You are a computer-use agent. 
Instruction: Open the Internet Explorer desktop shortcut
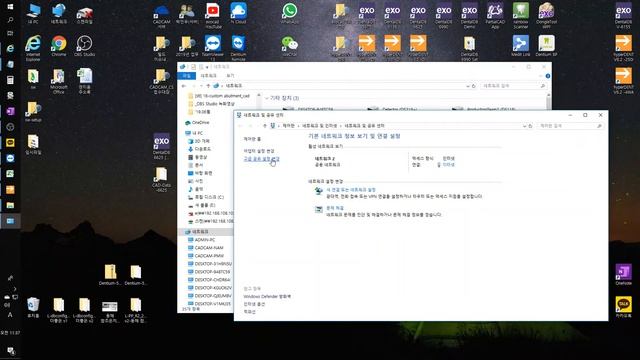[x=33, y=47]
